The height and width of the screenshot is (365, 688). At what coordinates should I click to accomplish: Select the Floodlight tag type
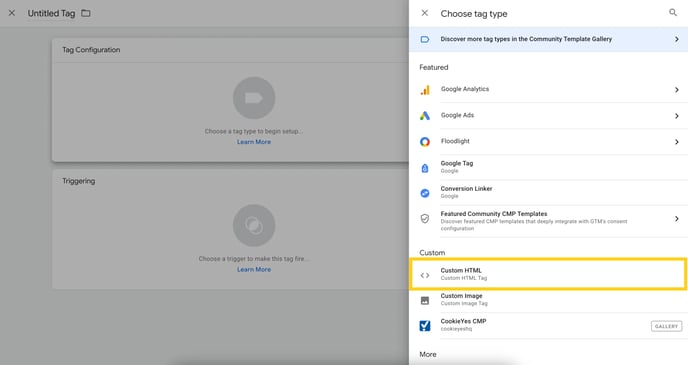548,142
